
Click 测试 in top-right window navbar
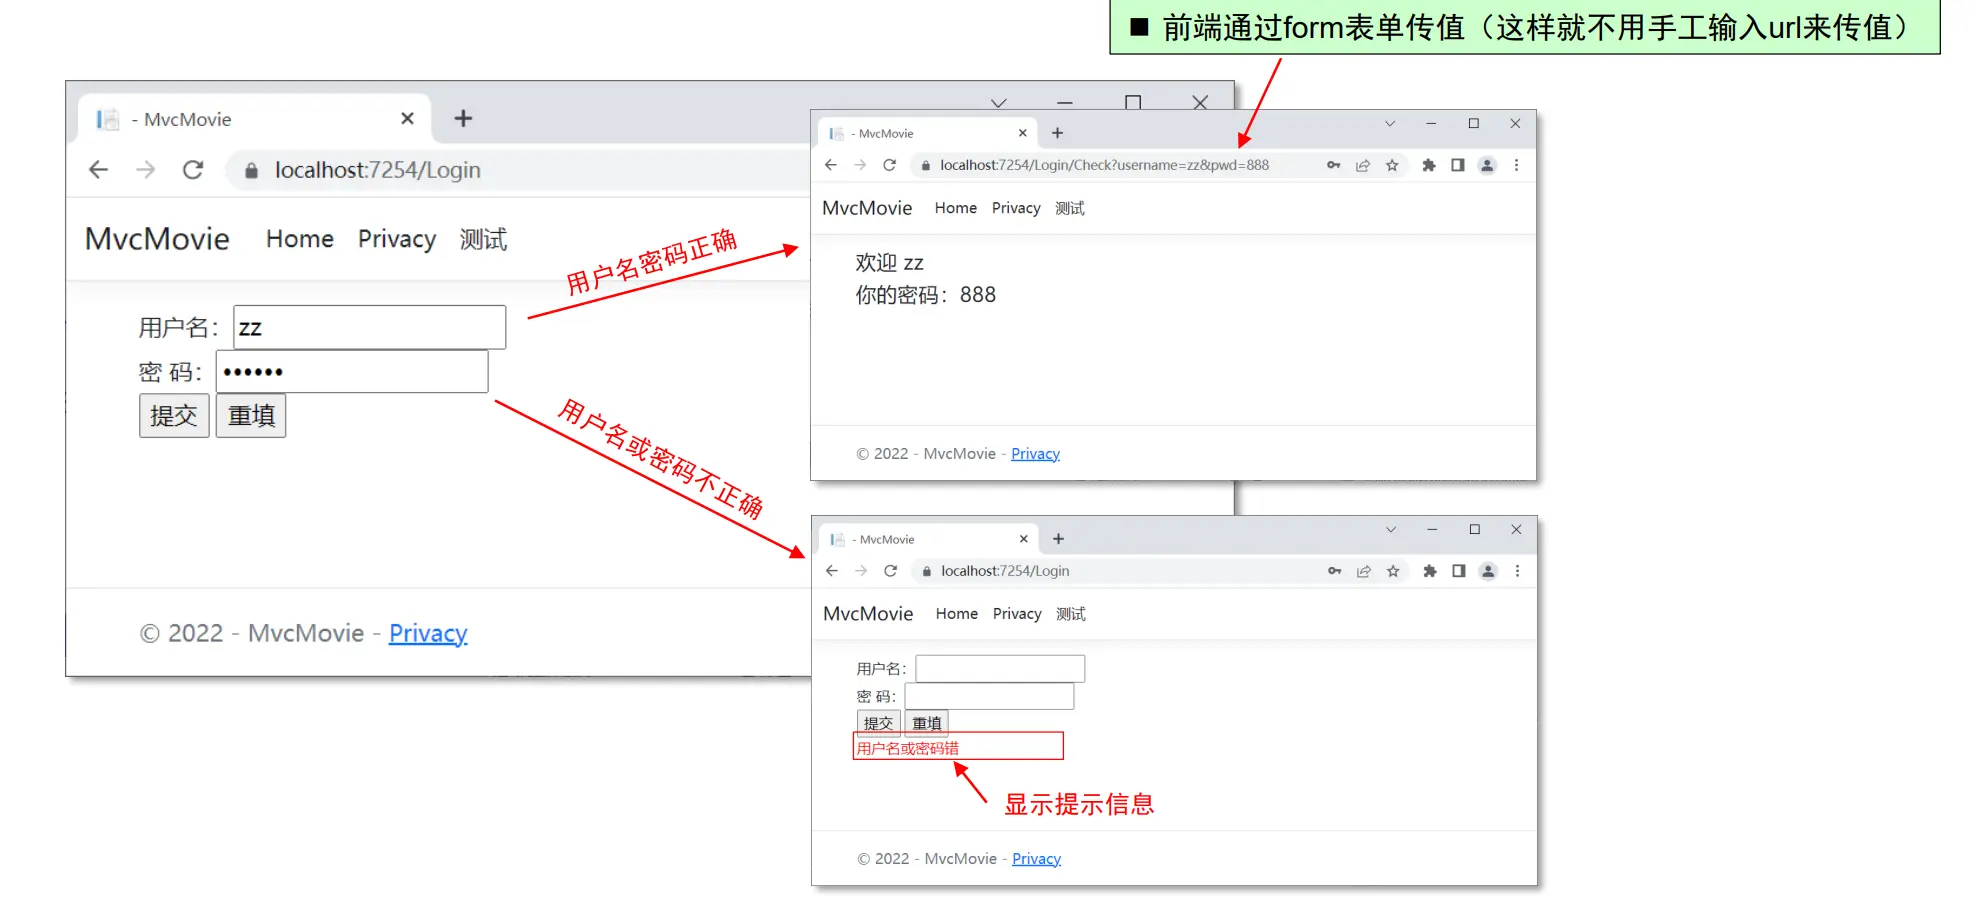pos(1070,208)
